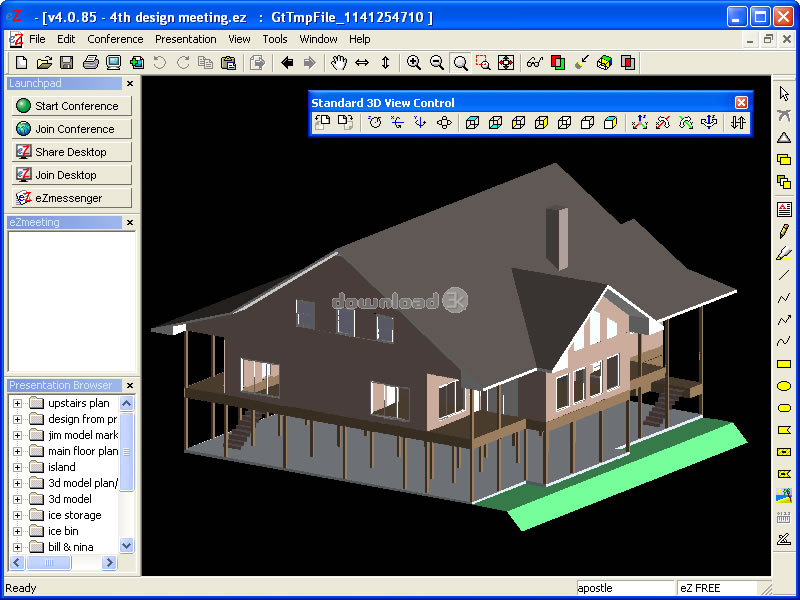This screenshot has width=800, height=600.
Task: Click the Start Conference button
Action: pos(72,106)
